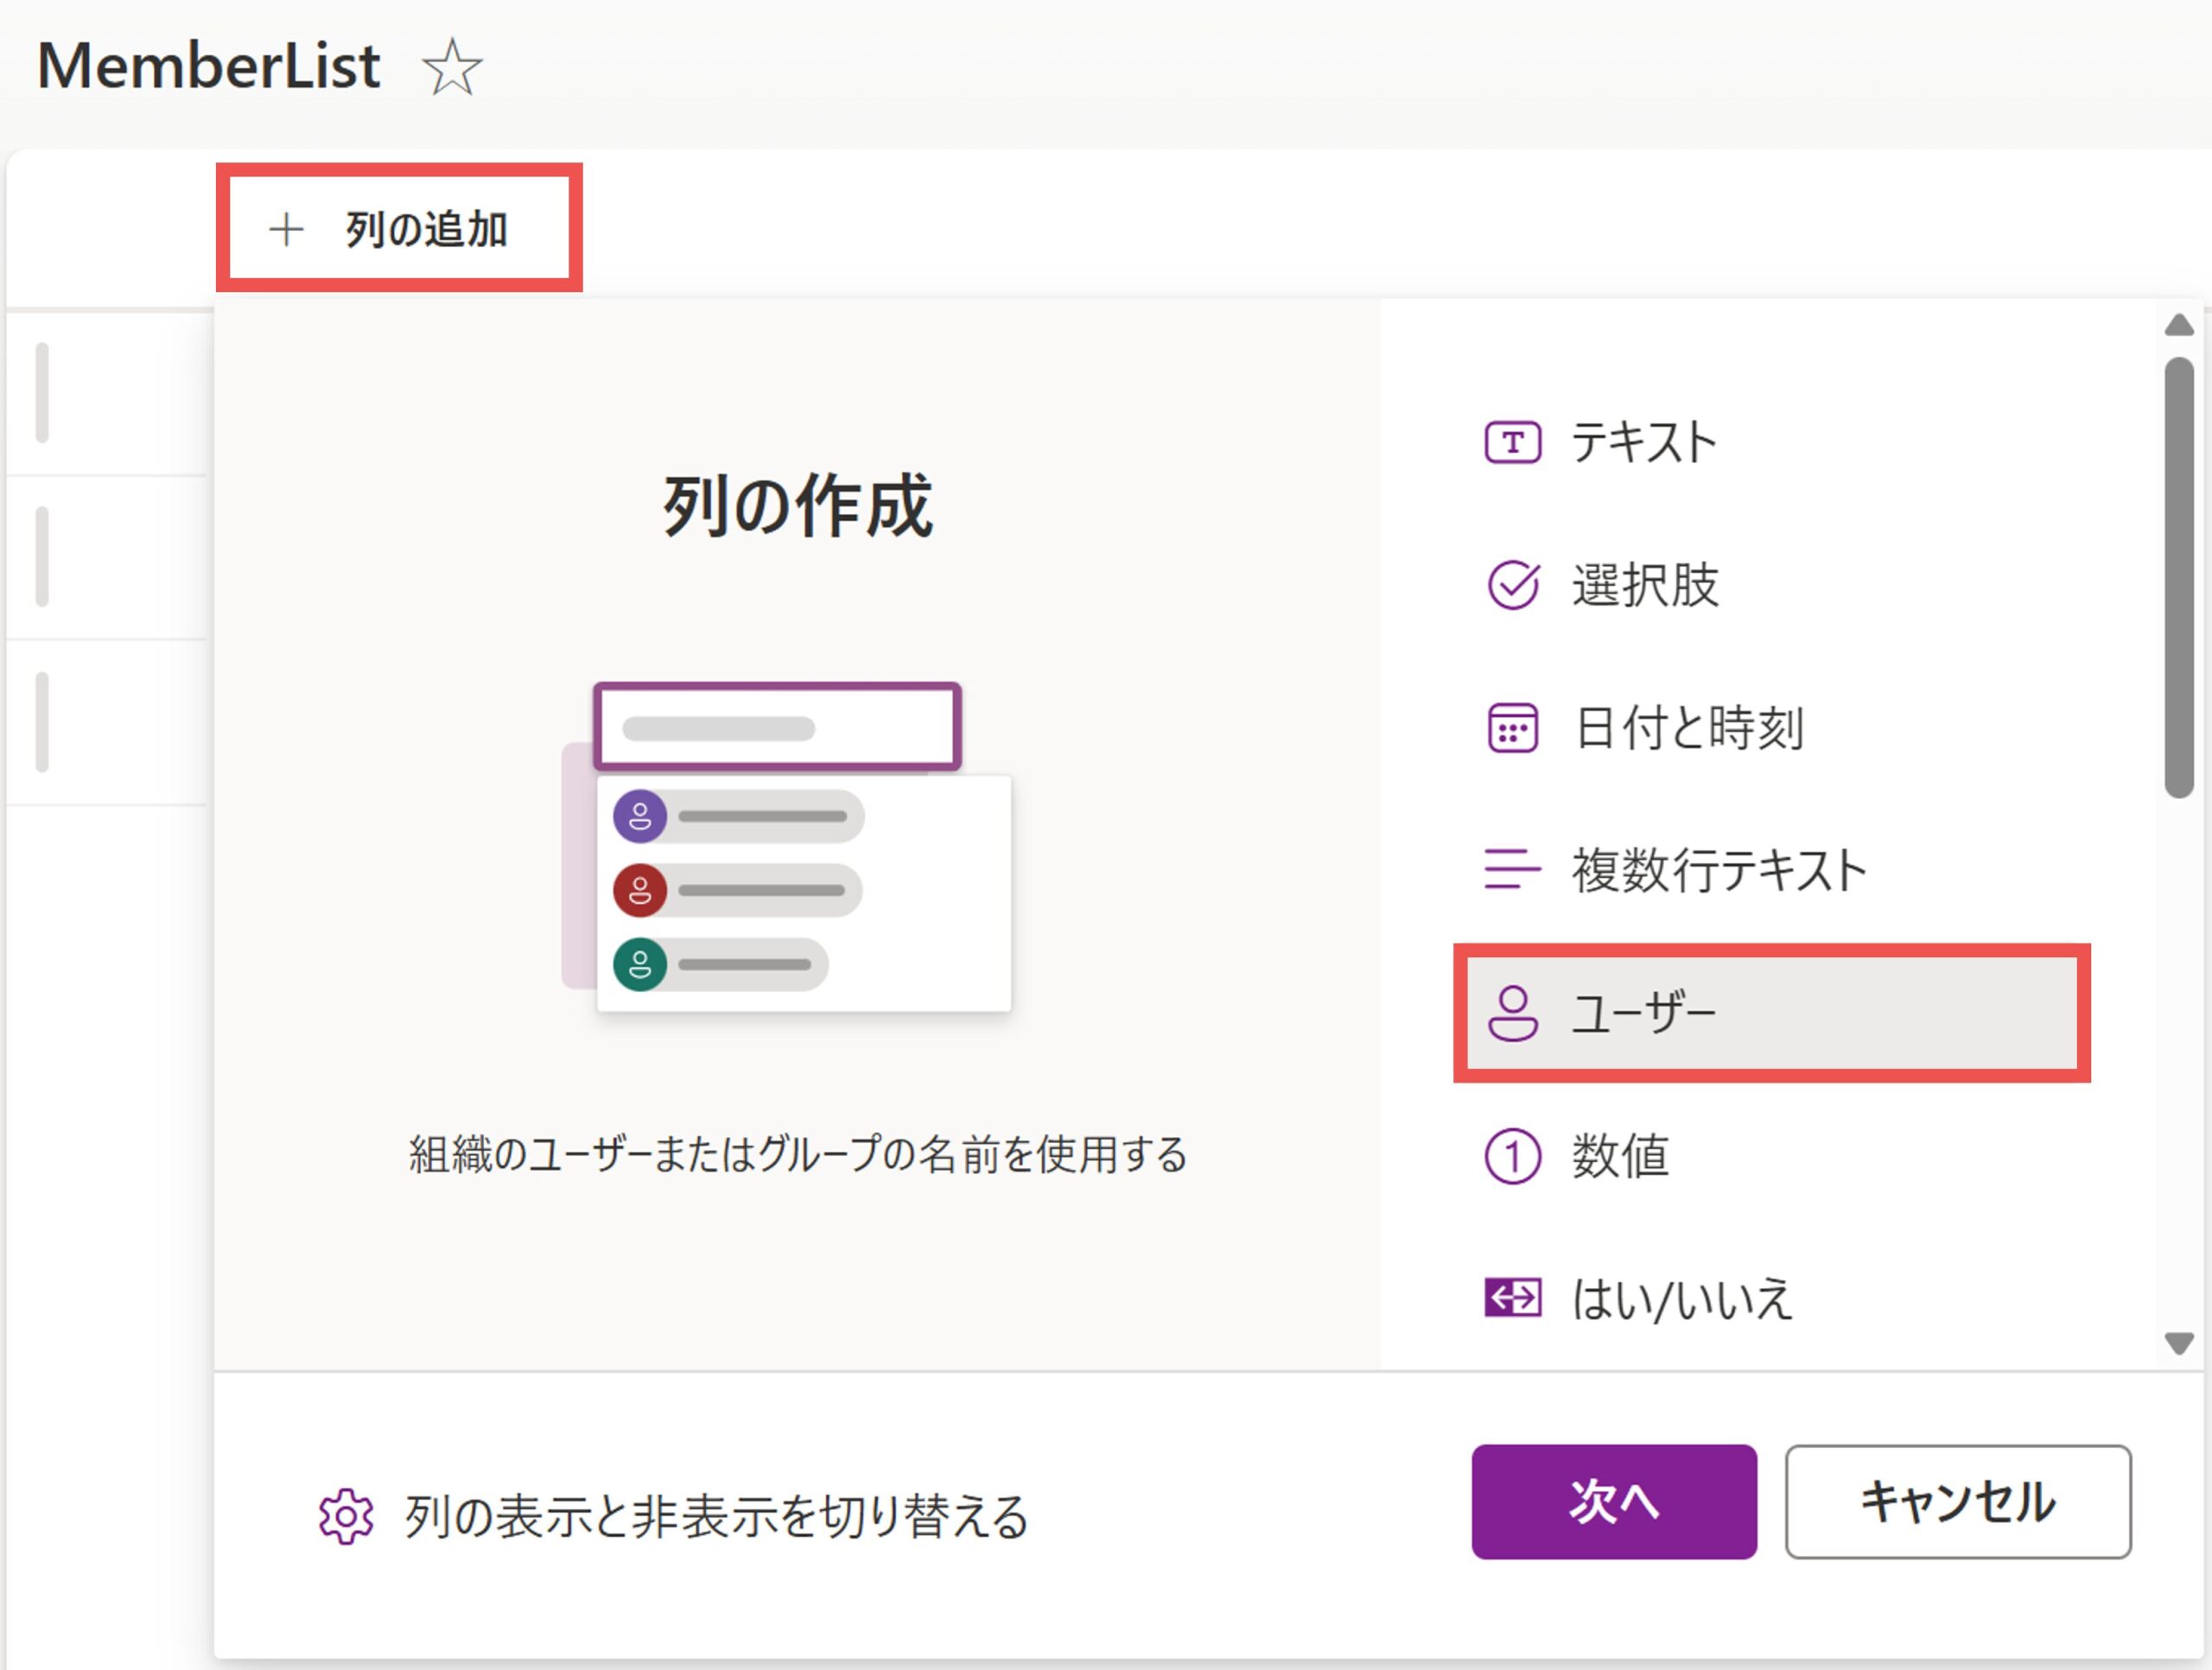Click the column type list scrollbar thumb
The height and width of the screenshot is (1670, 2212).
2178,578
